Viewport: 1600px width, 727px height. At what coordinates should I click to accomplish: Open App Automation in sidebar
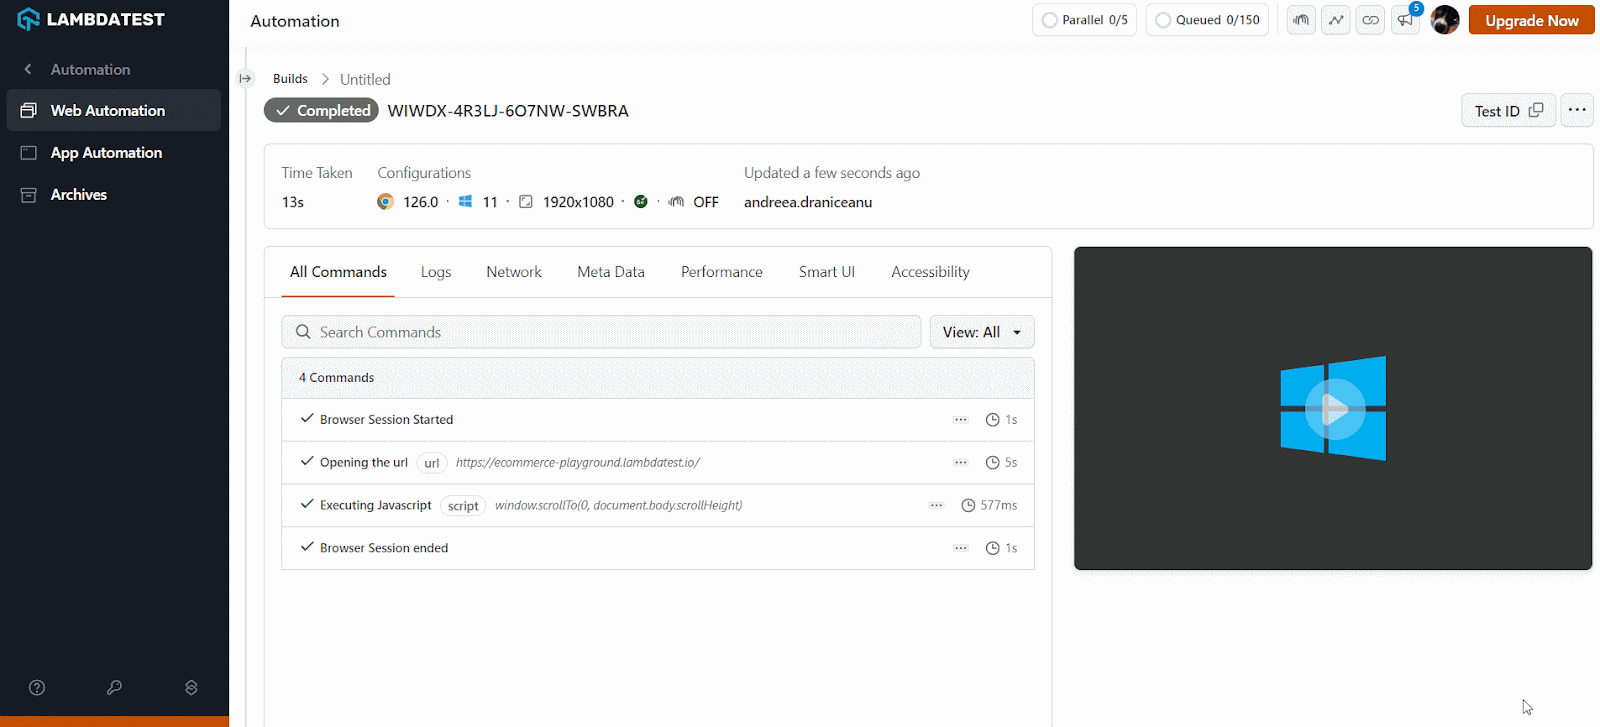pyautogui.click(x=113, y=152)
